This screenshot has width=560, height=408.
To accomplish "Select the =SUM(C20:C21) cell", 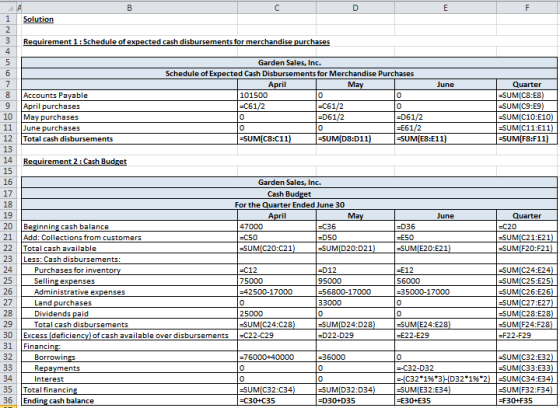I will click(x=277, y=248).
